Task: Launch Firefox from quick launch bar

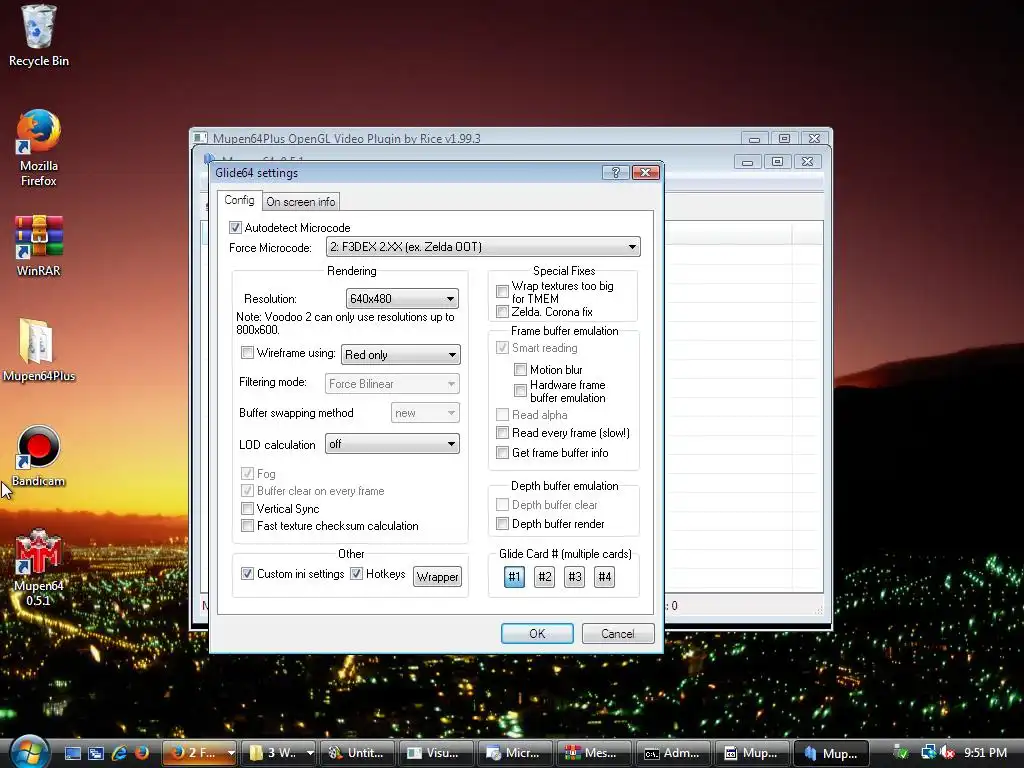Action: tap(142, 753)
